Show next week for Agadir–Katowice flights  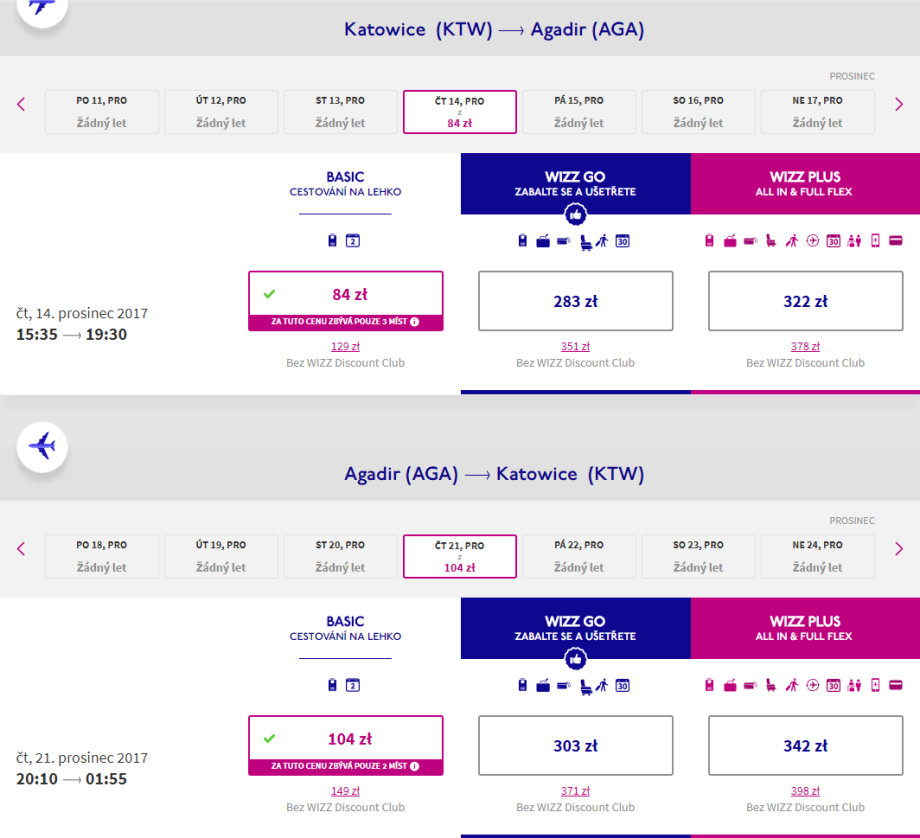[x=898, y=548]
